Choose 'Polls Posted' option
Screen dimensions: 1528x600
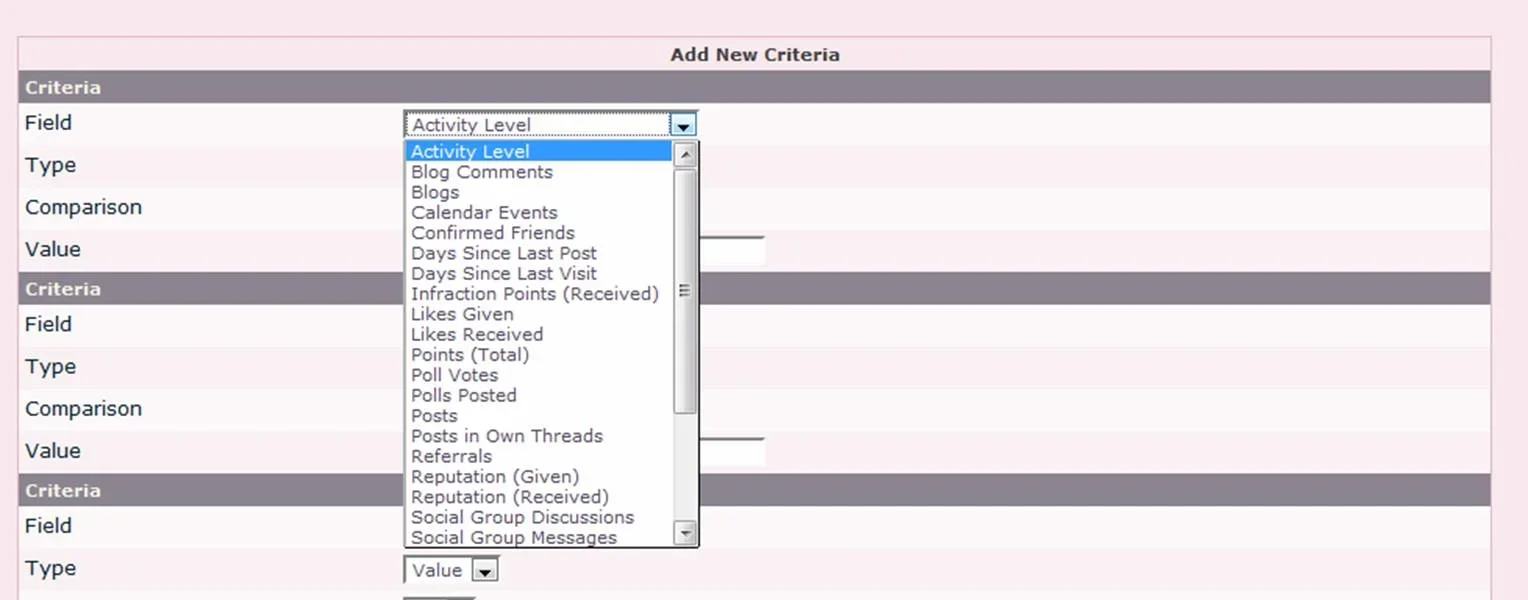tap(539, 395)
